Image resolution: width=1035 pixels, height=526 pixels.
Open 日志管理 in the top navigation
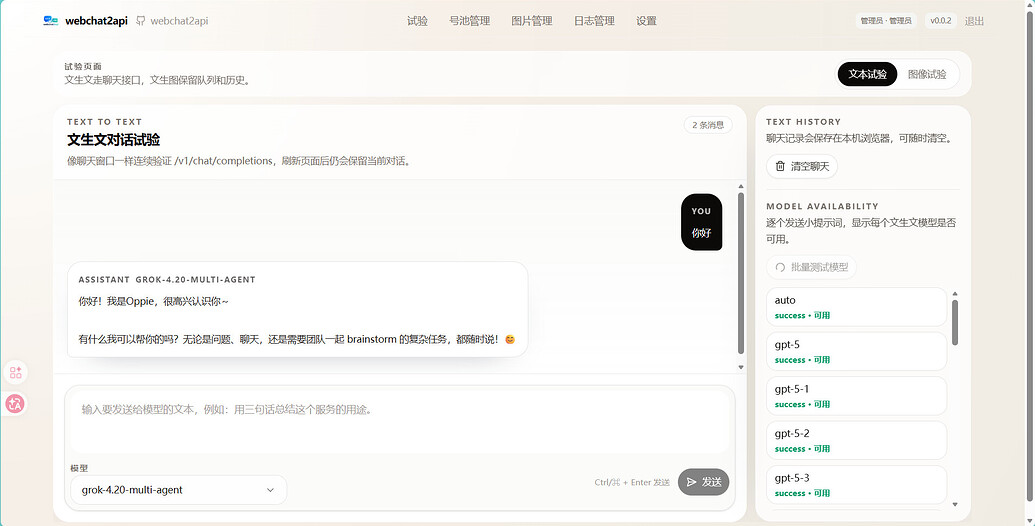pos(594,21)
